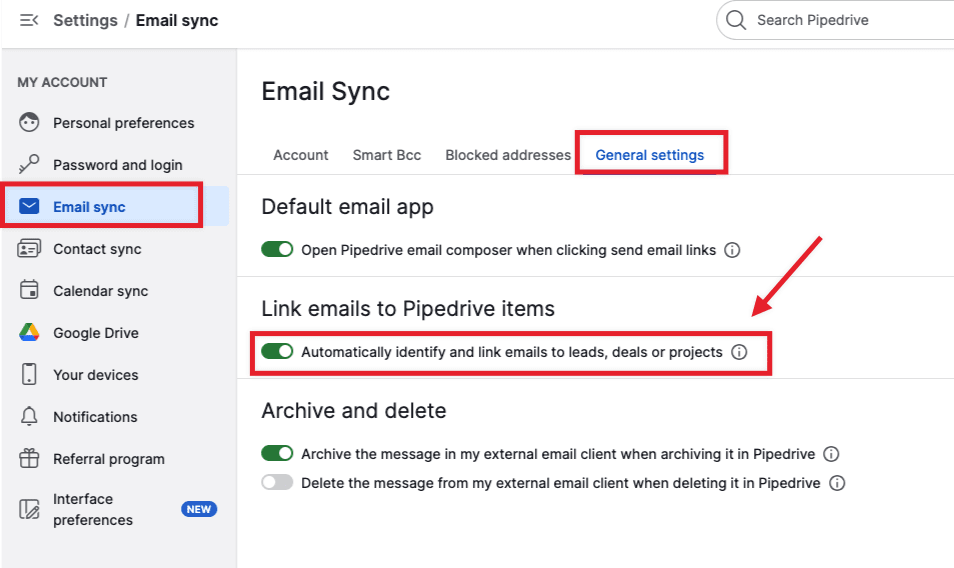Open Password and login settings
The width and height of the screenshot is (954, 568).
click(x=117, y=165)
